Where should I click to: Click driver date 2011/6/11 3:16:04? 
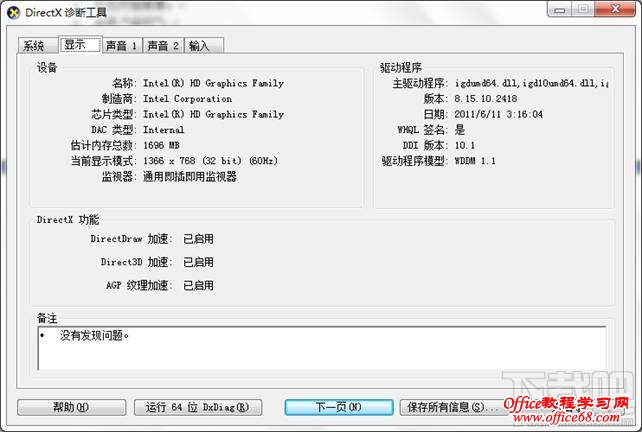coord(498,114)
